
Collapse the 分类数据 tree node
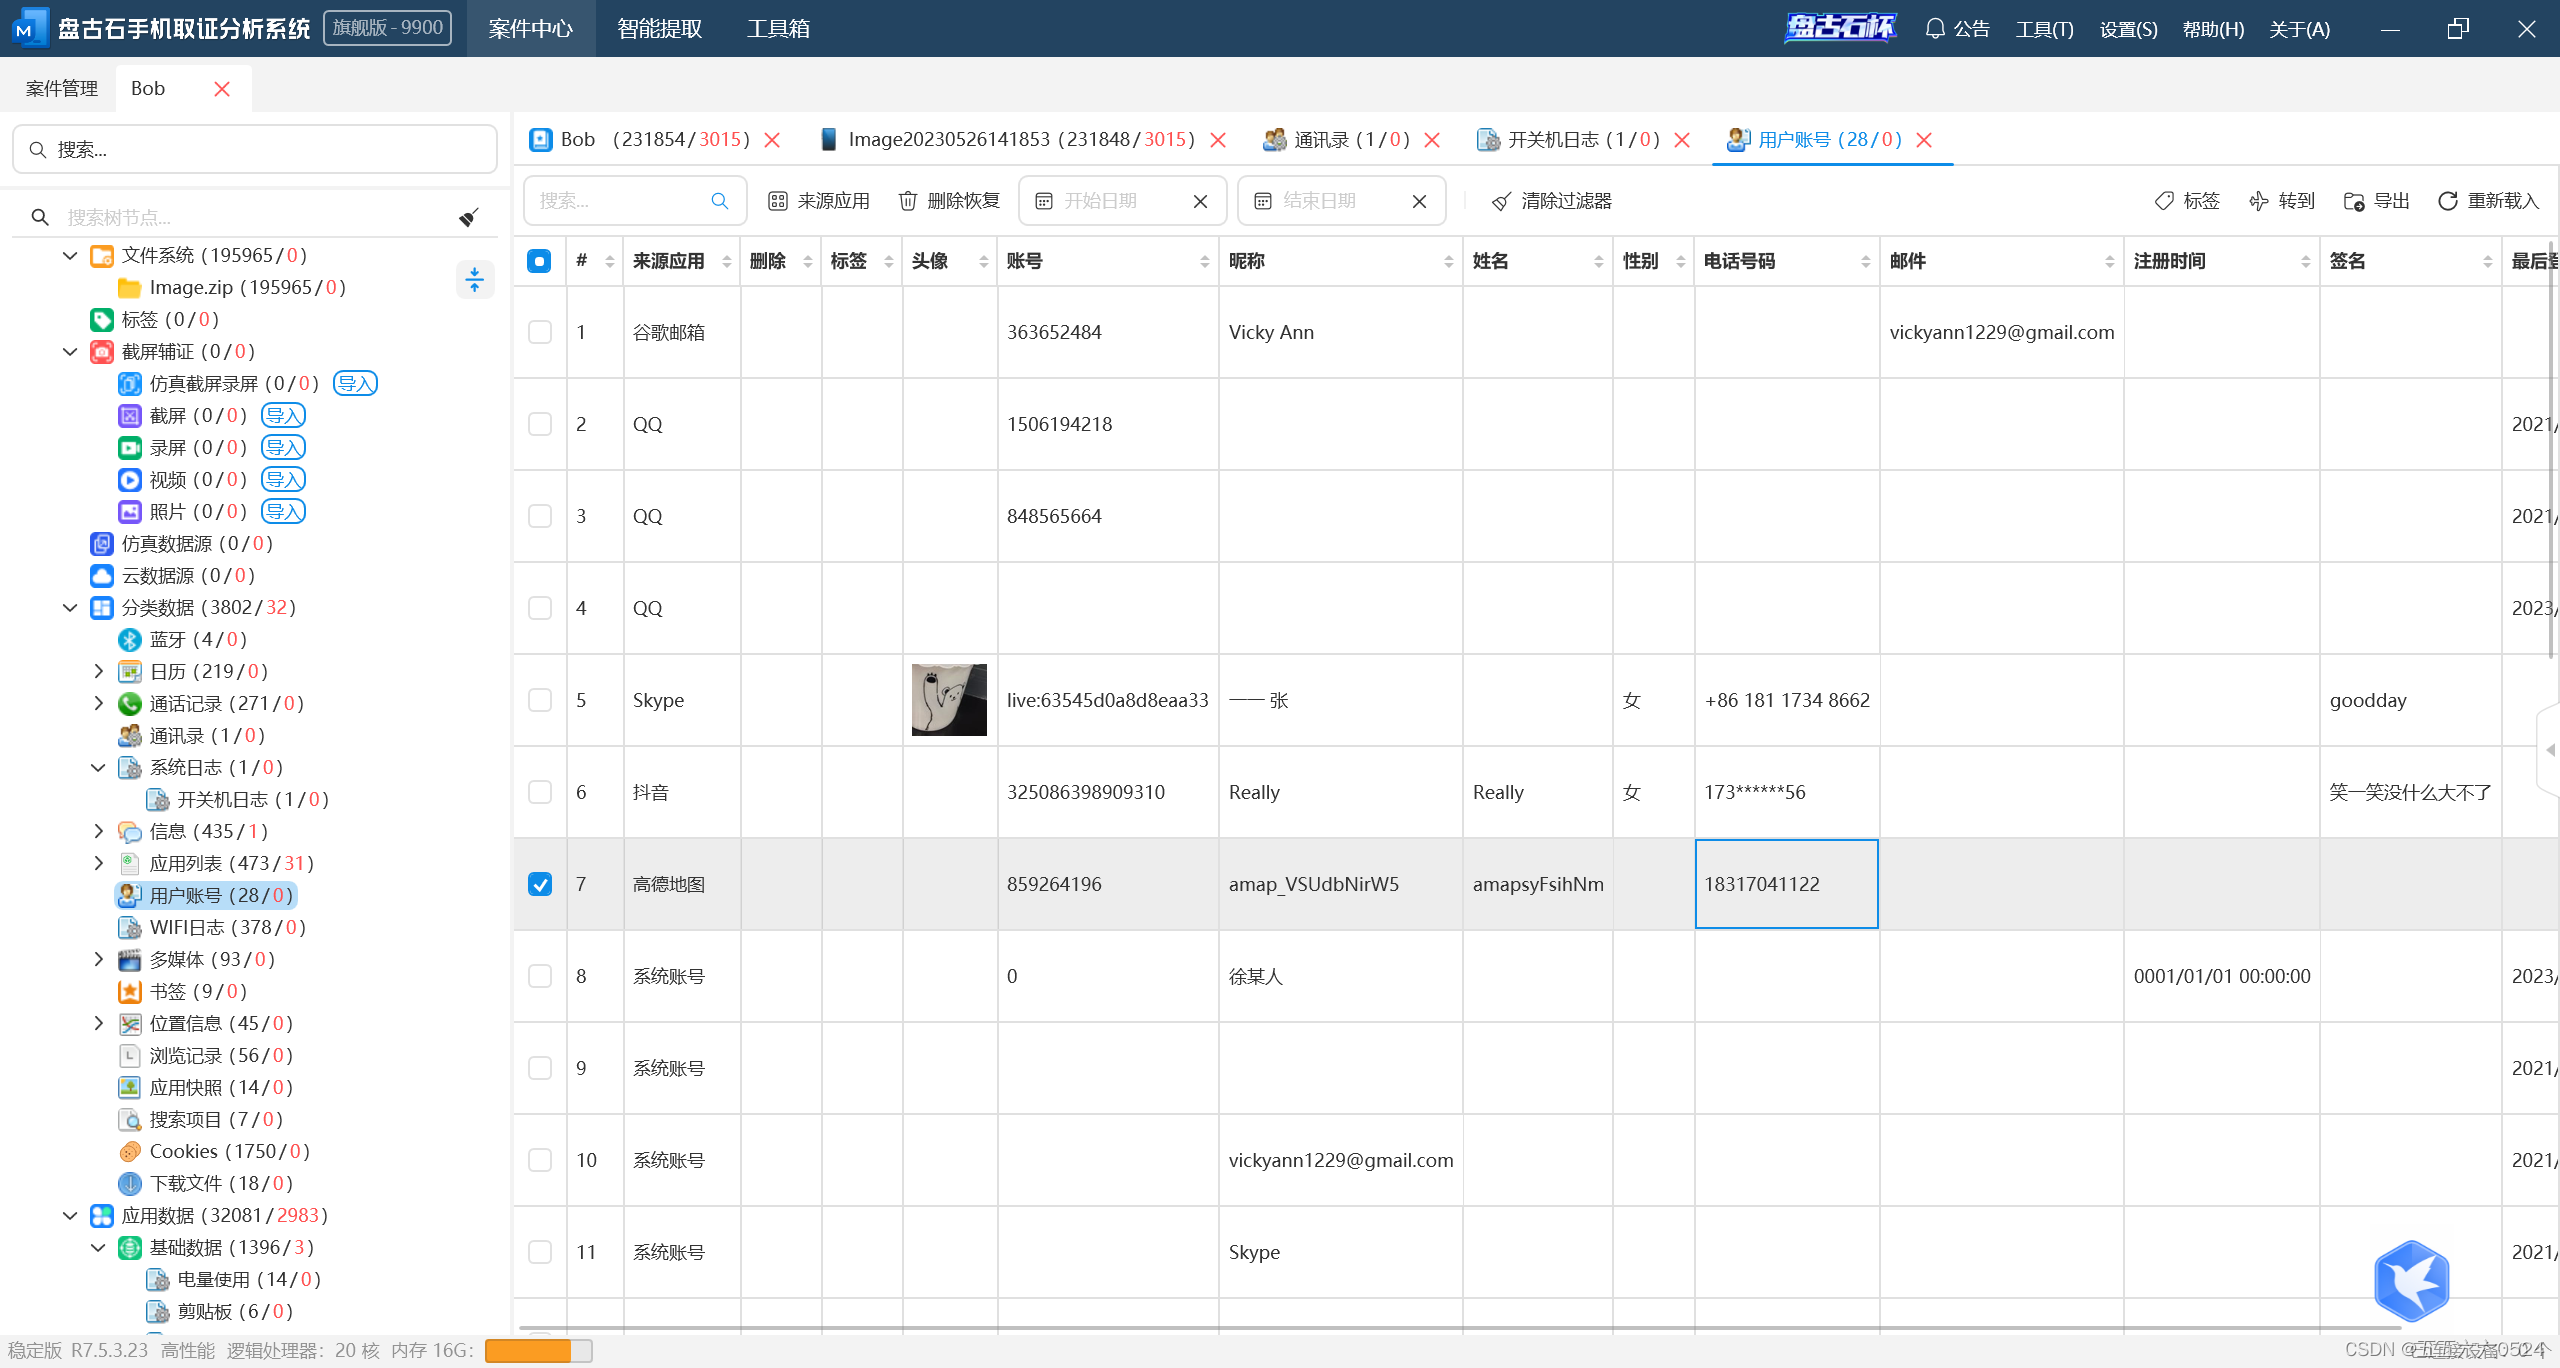click(x=70, y=607)
